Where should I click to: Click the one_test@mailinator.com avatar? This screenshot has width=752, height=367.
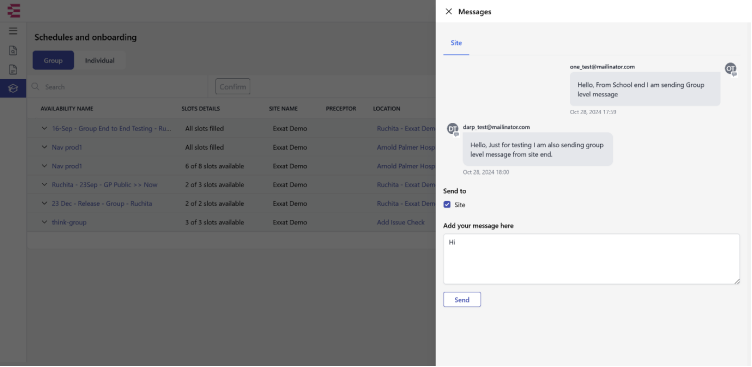coord(730,69)
